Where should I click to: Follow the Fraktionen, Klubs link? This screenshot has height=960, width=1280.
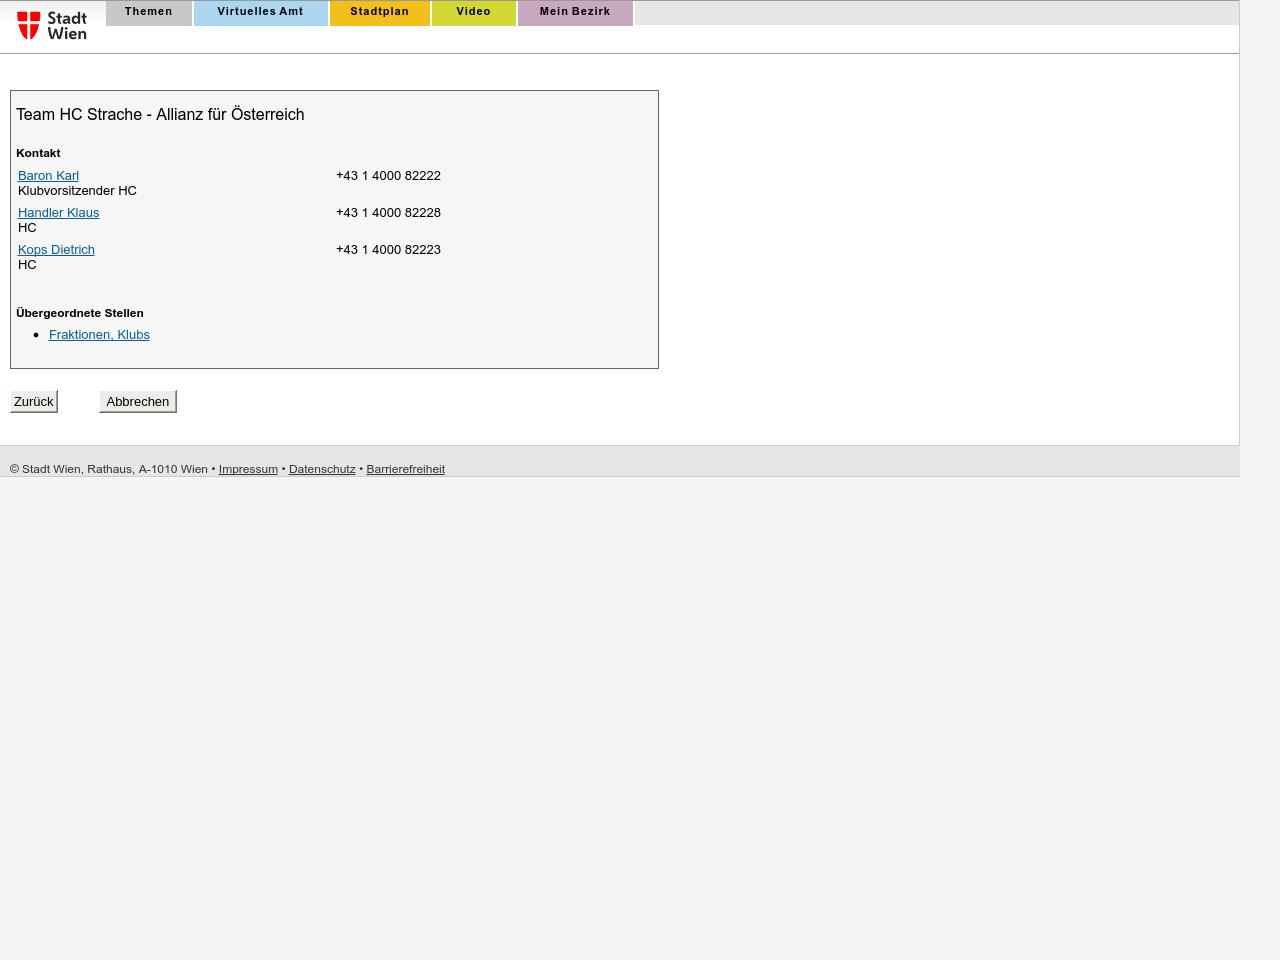point(99,334)
